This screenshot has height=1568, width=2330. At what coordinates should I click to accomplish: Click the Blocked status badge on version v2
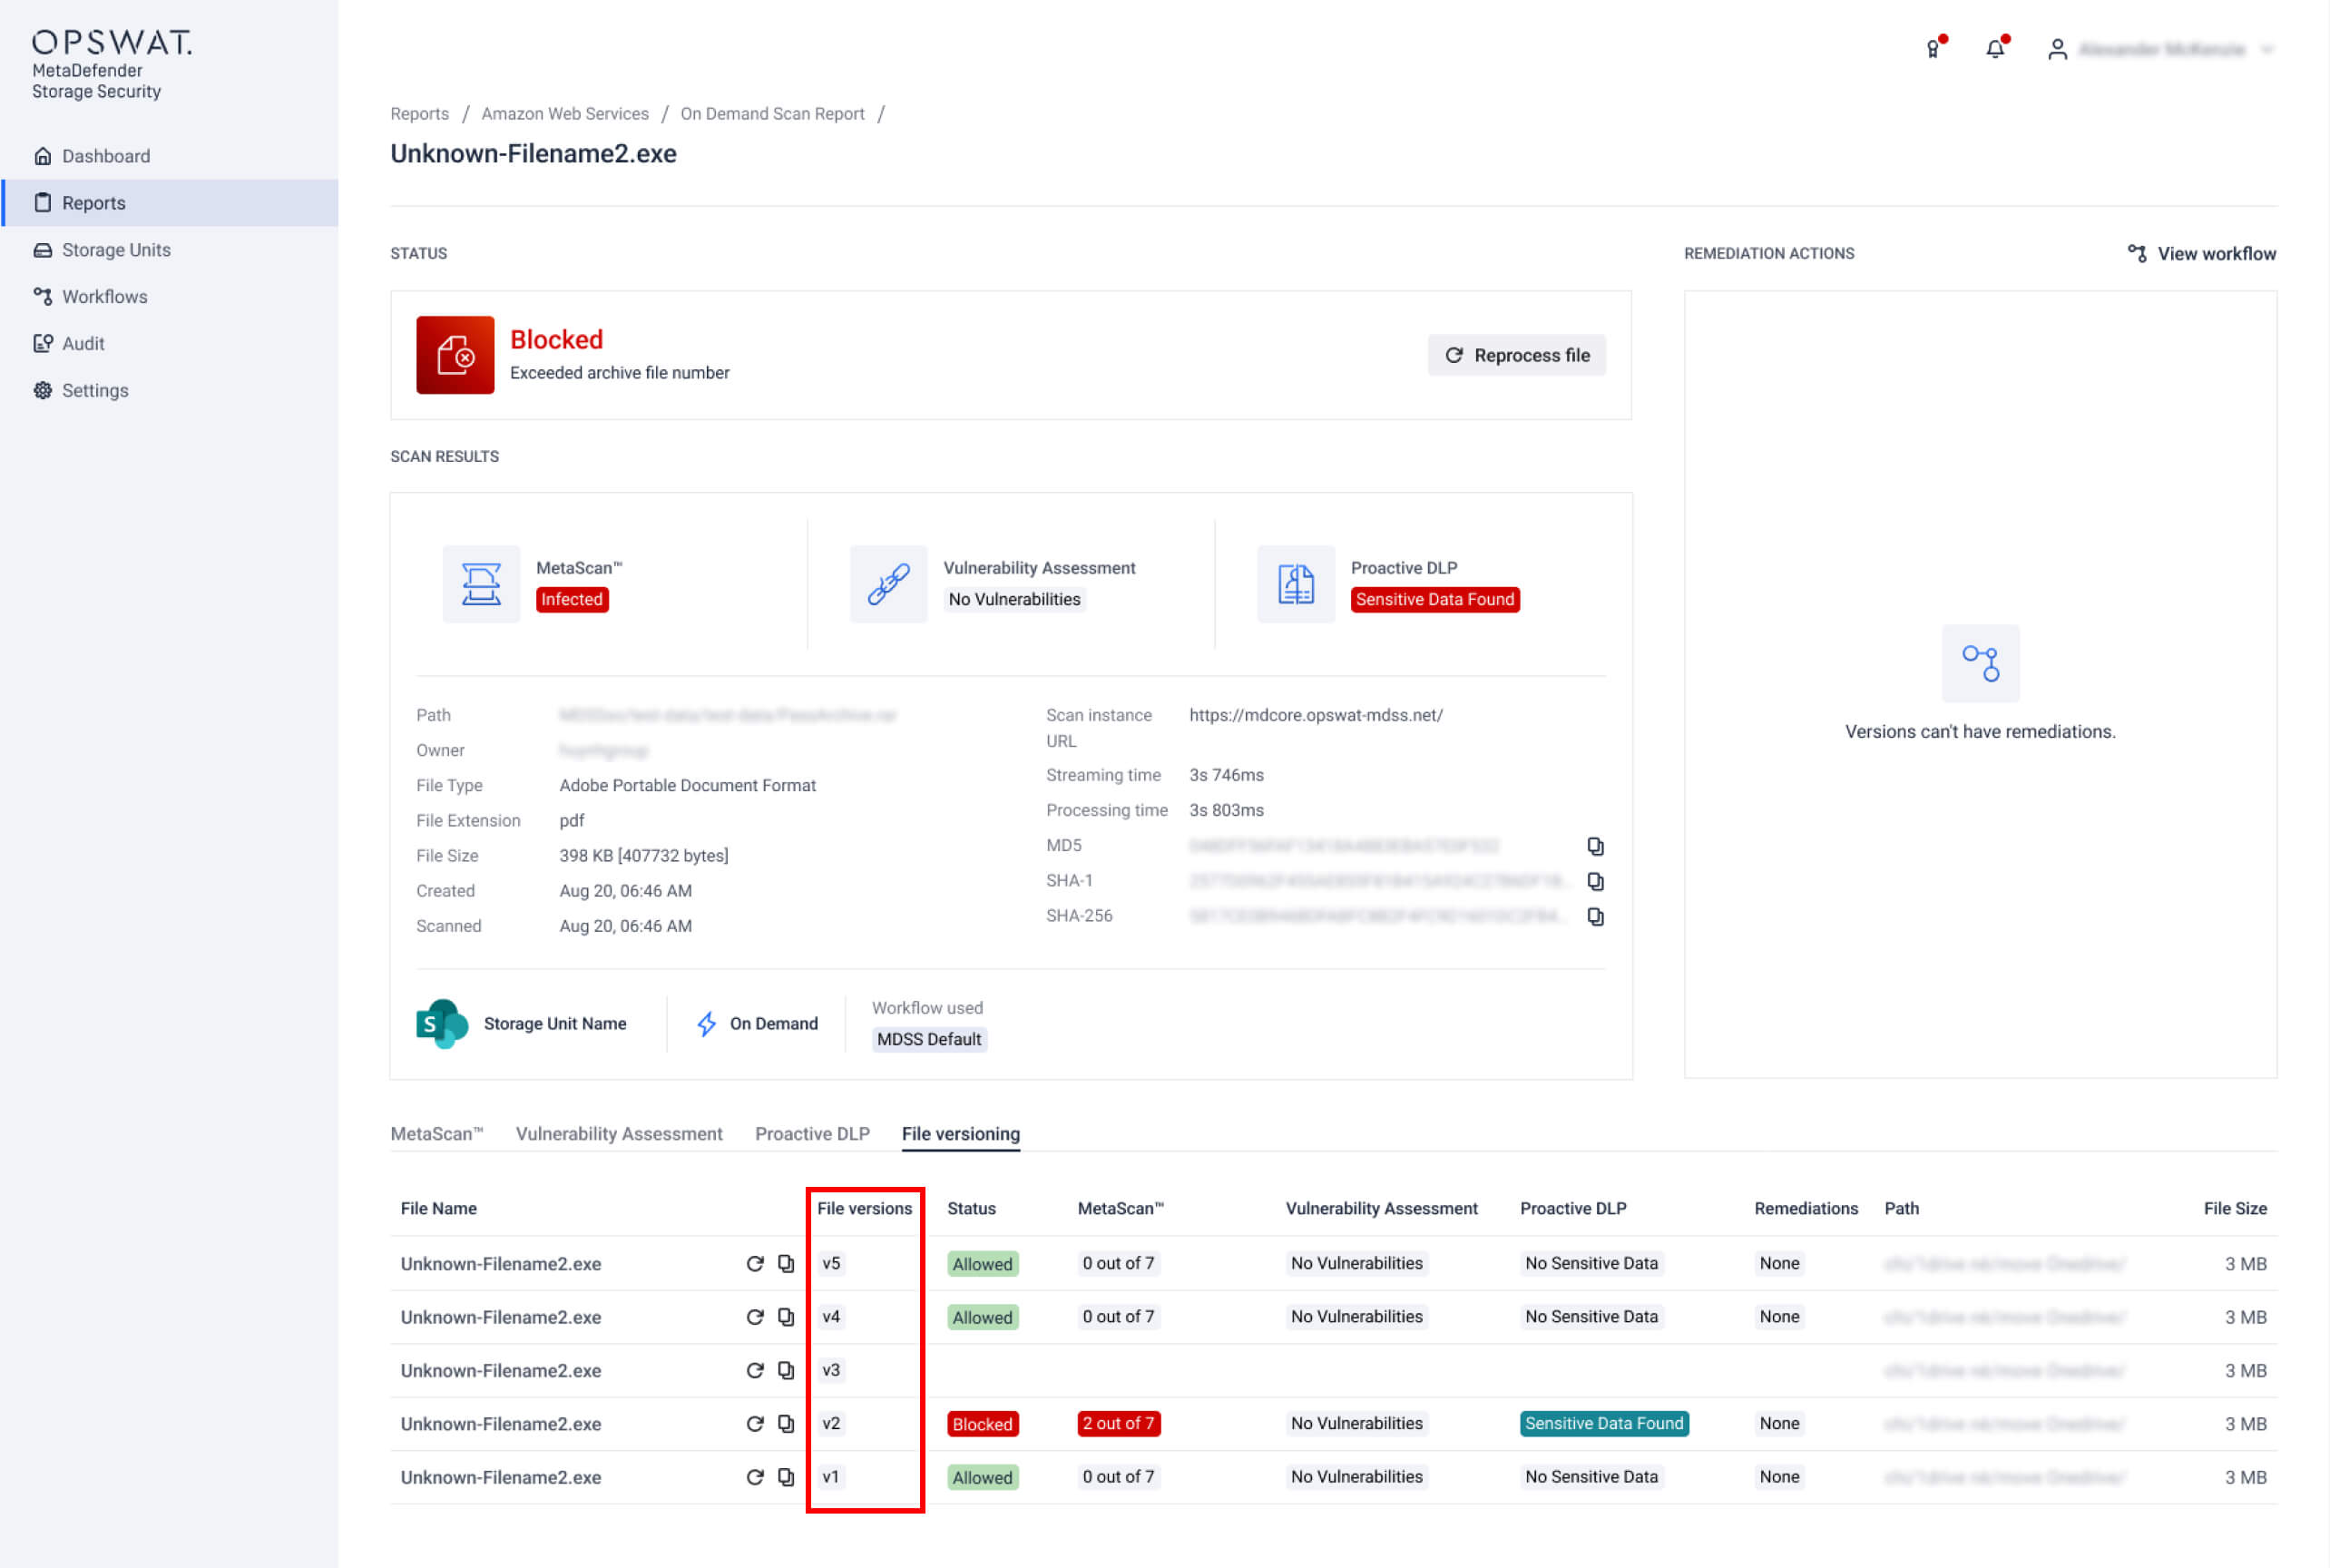[x=982, y=1424]
